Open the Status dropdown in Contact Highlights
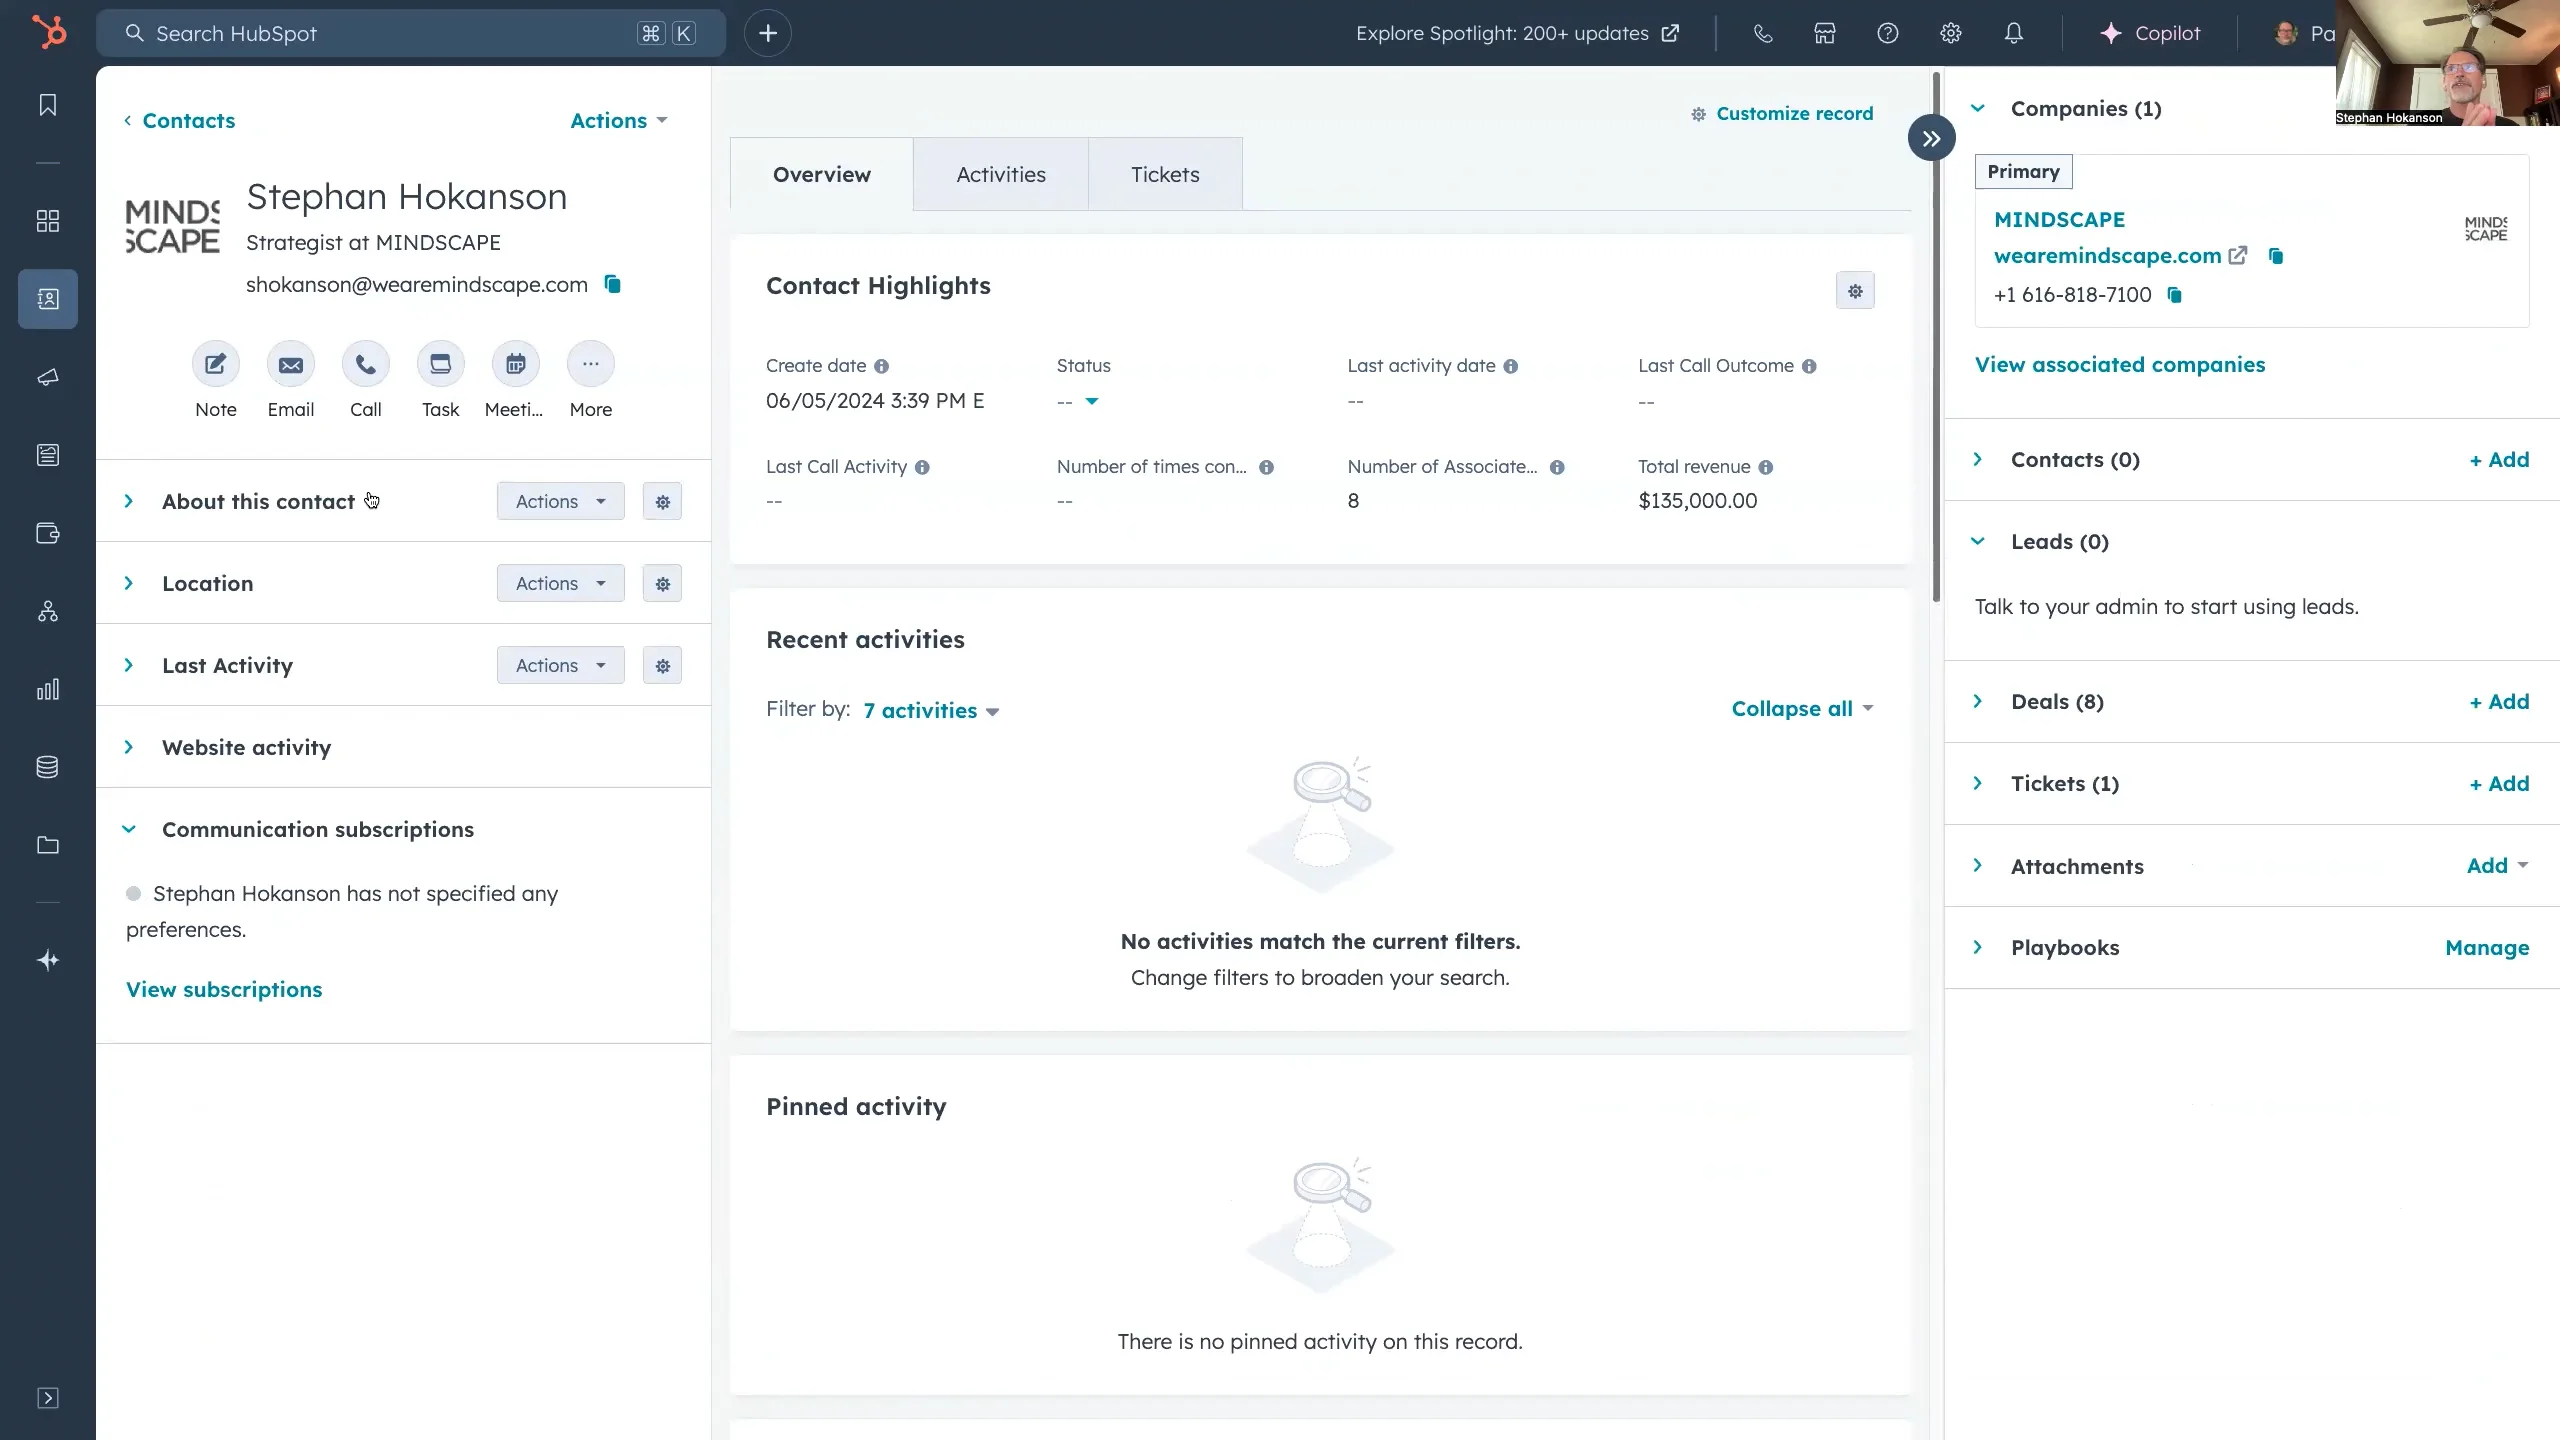This screenshot has height=1440, width=2560. coord(1090,402)
